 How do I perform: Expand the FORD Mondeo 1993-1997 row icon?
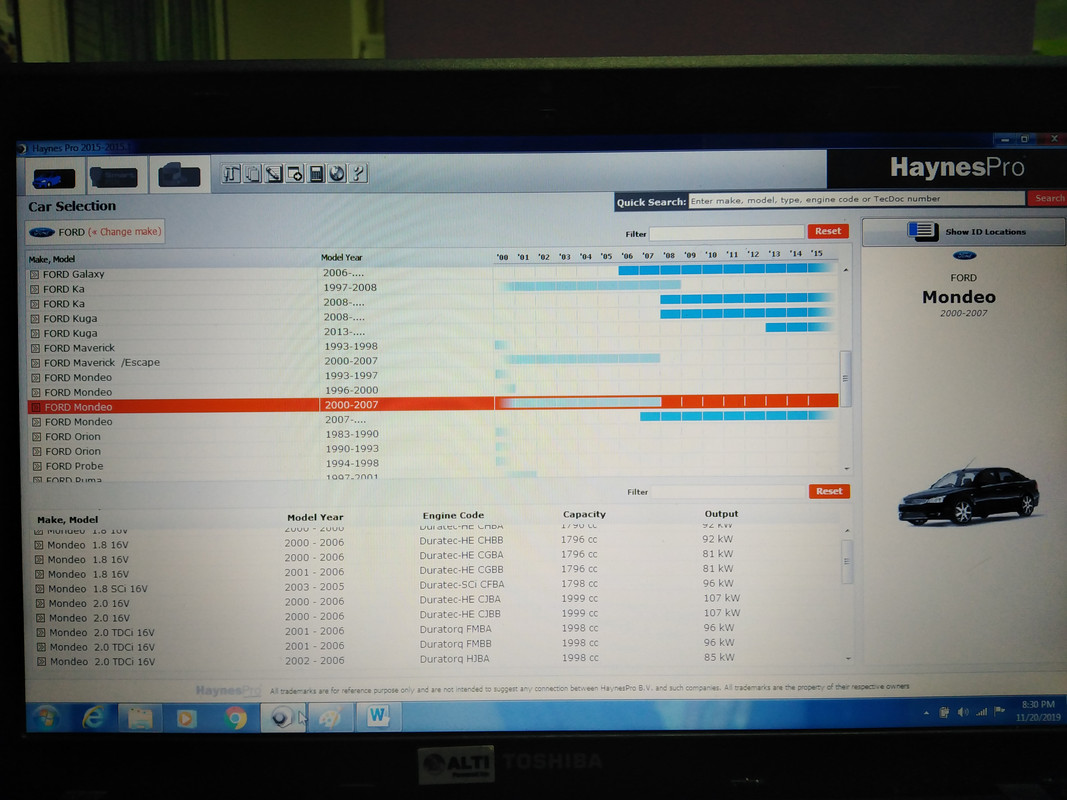click(x=36, y=378)
